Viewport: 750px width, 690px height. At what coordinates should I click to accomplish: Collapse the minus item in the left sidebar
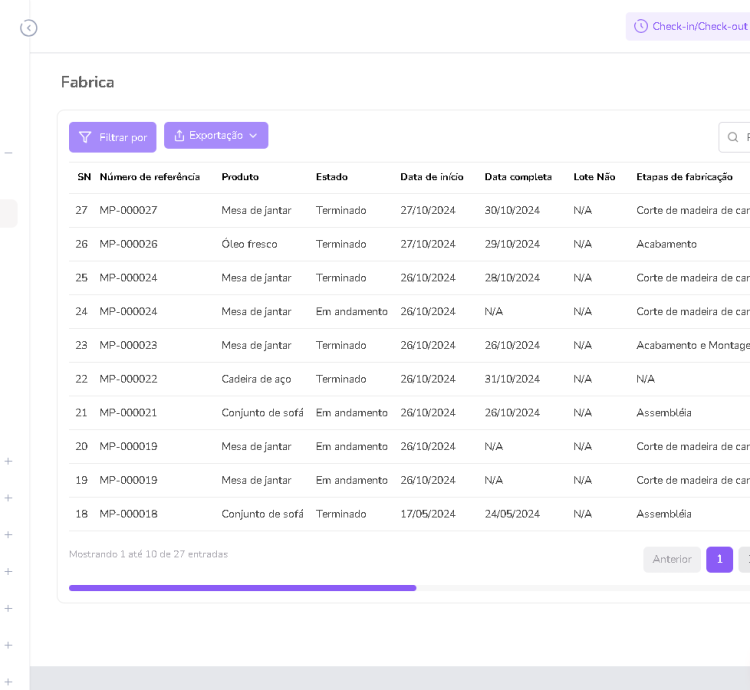point(8,153)
